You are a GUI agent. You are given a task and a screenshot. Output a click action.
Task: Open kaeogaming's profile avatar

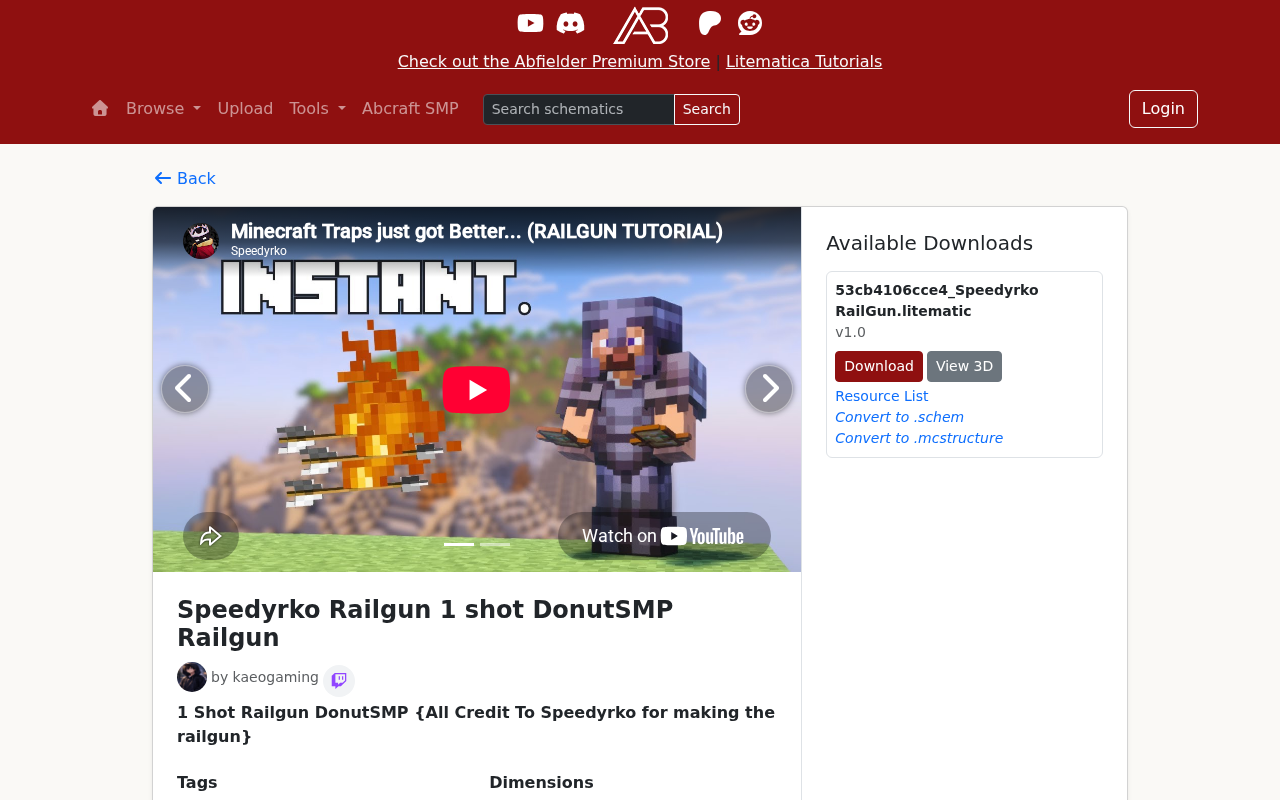click(x=192, y=677)
